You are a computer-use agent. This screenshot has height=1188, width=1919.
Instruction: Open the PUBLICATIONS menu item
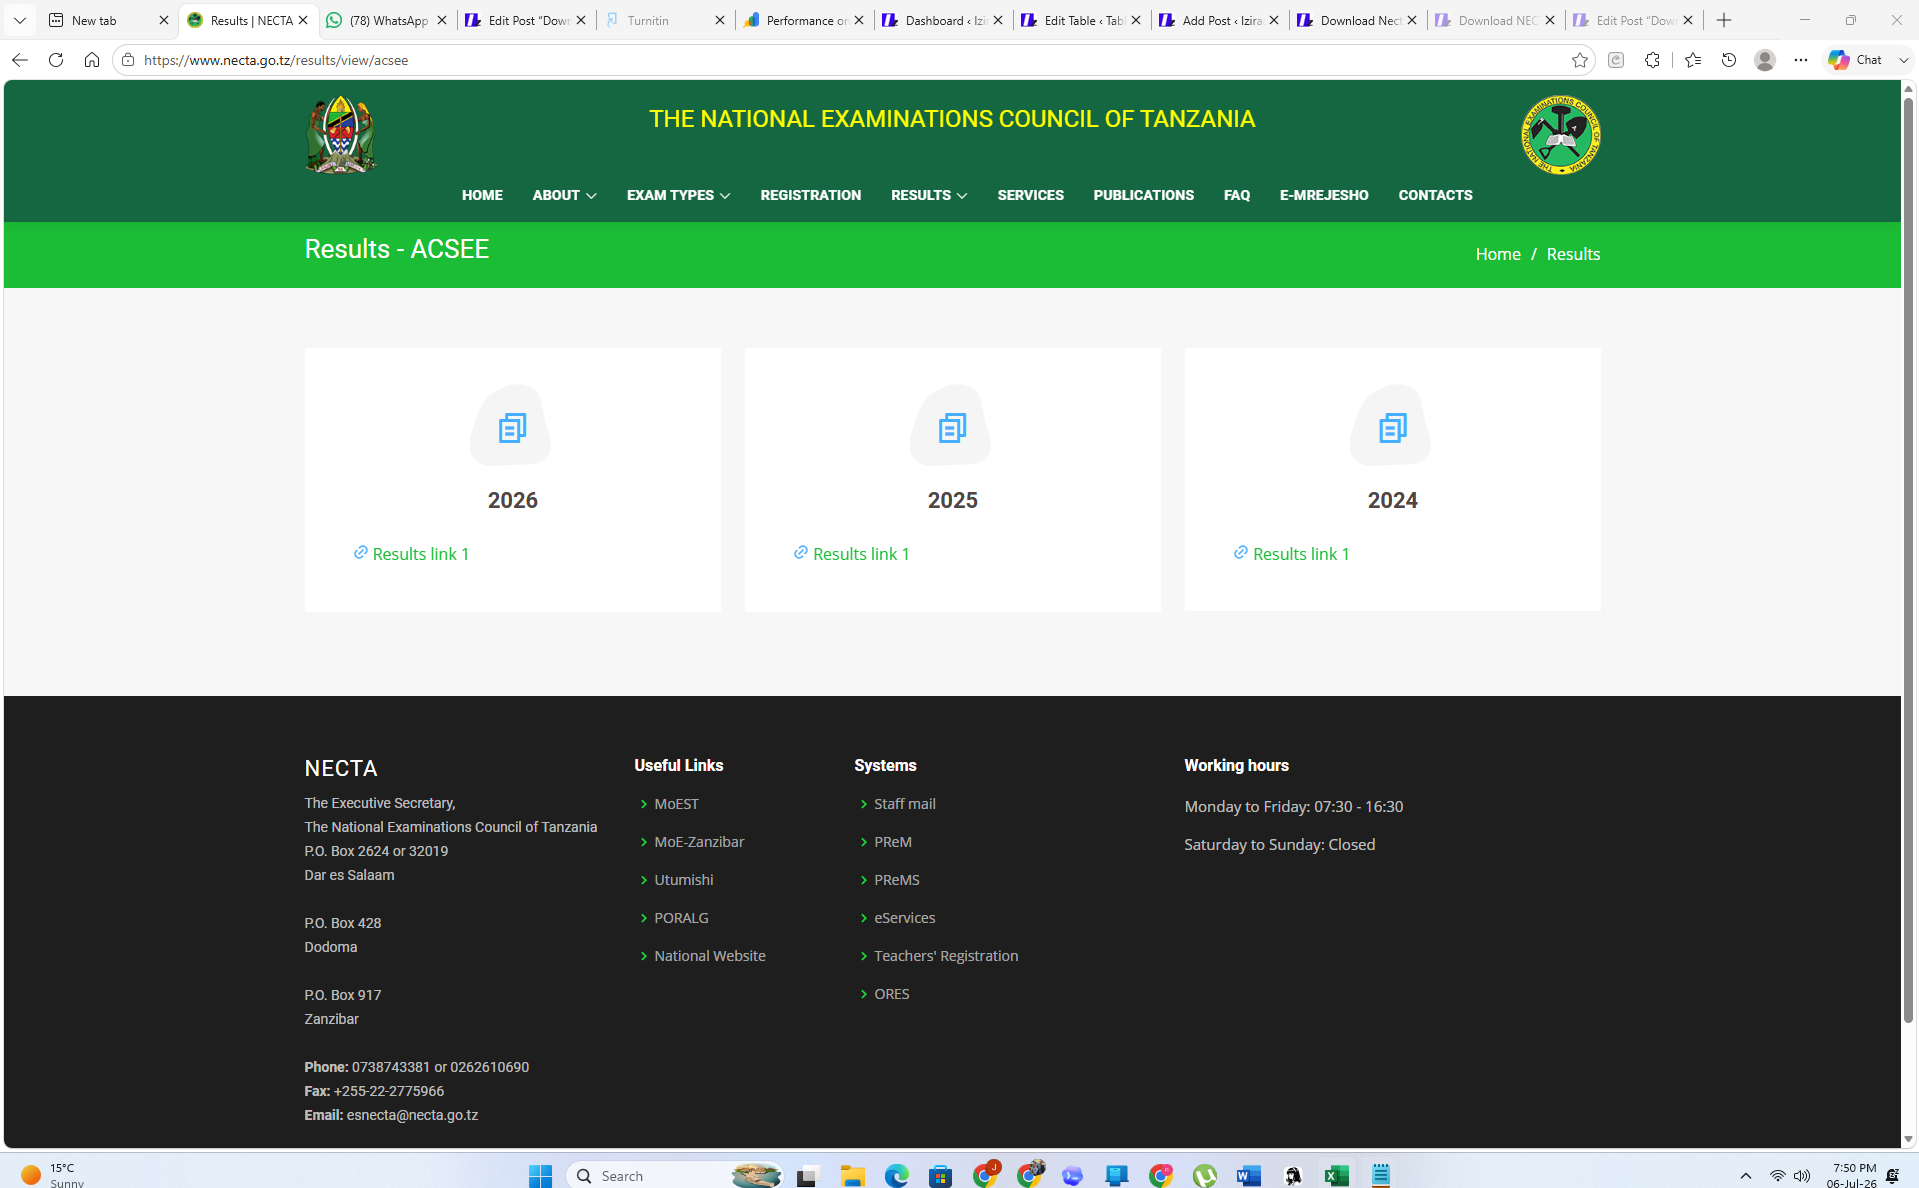click(x=1143, y=195)
